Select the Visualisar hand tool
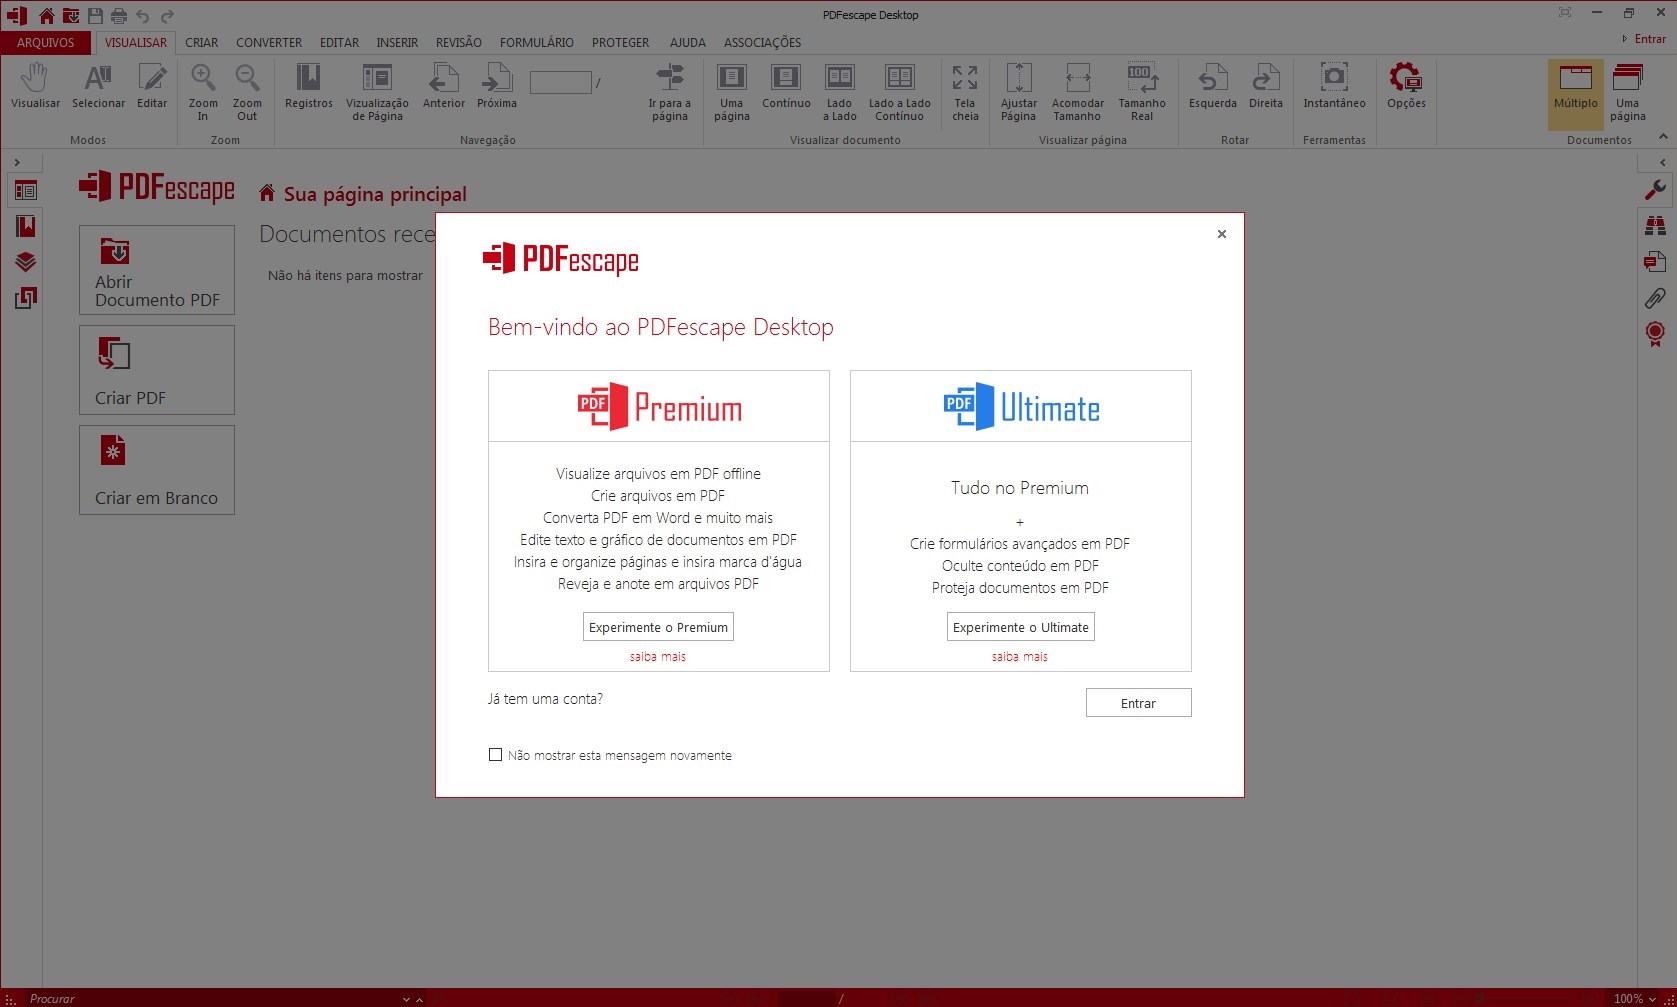 pyautogui.click(x=35, y=88)
